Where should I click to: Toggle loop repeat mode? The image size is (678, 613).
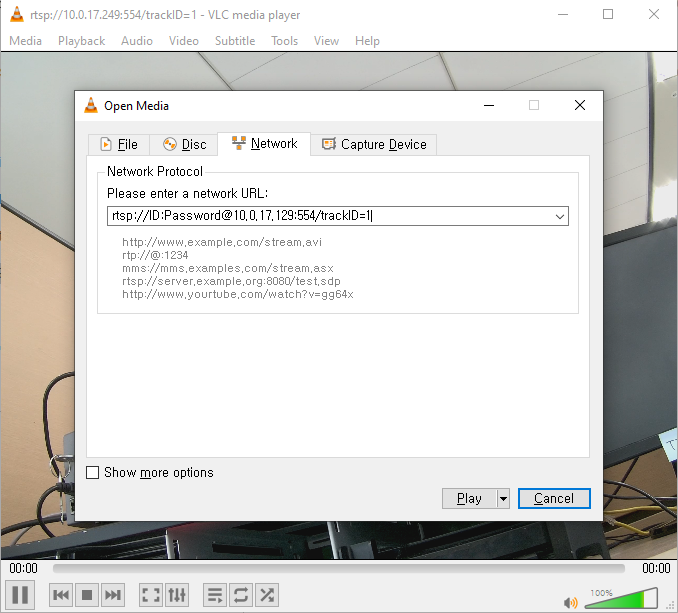click(x=241, y=595)
